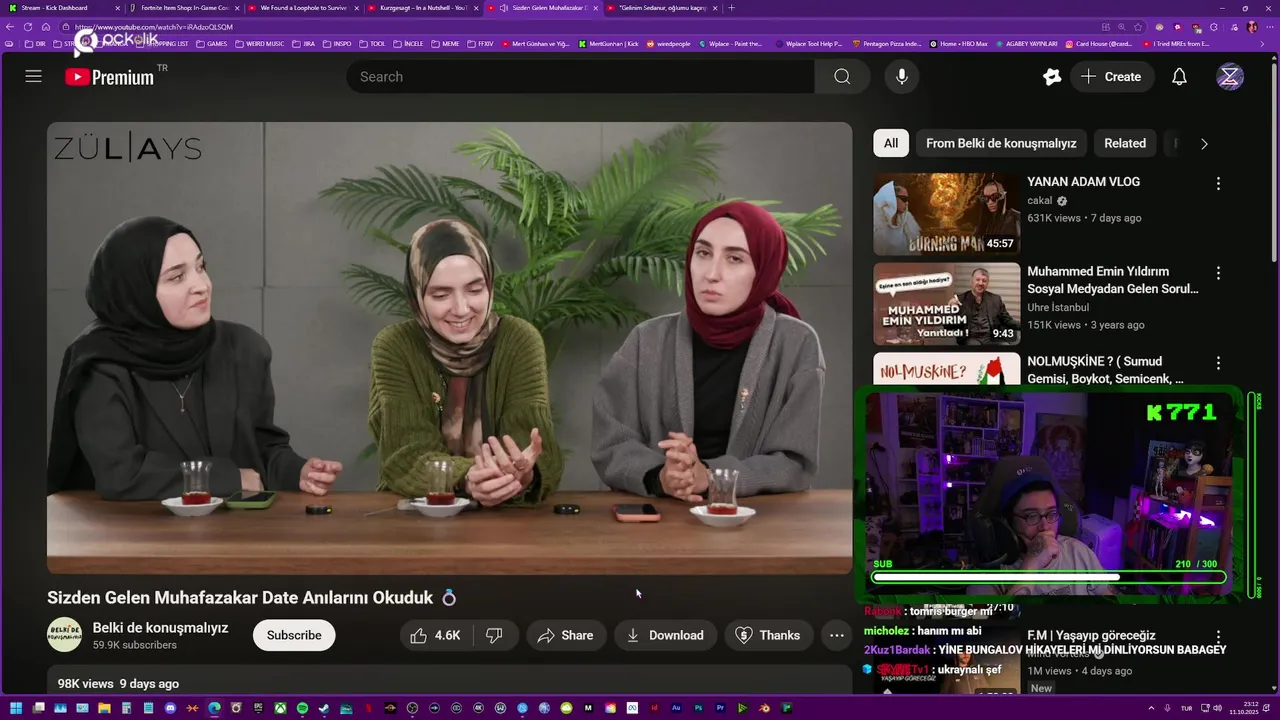Image resolution: width=1280 pixels, height=720 pixels.
Task: Open GAMES bookmarks folder
Action: 212,44
